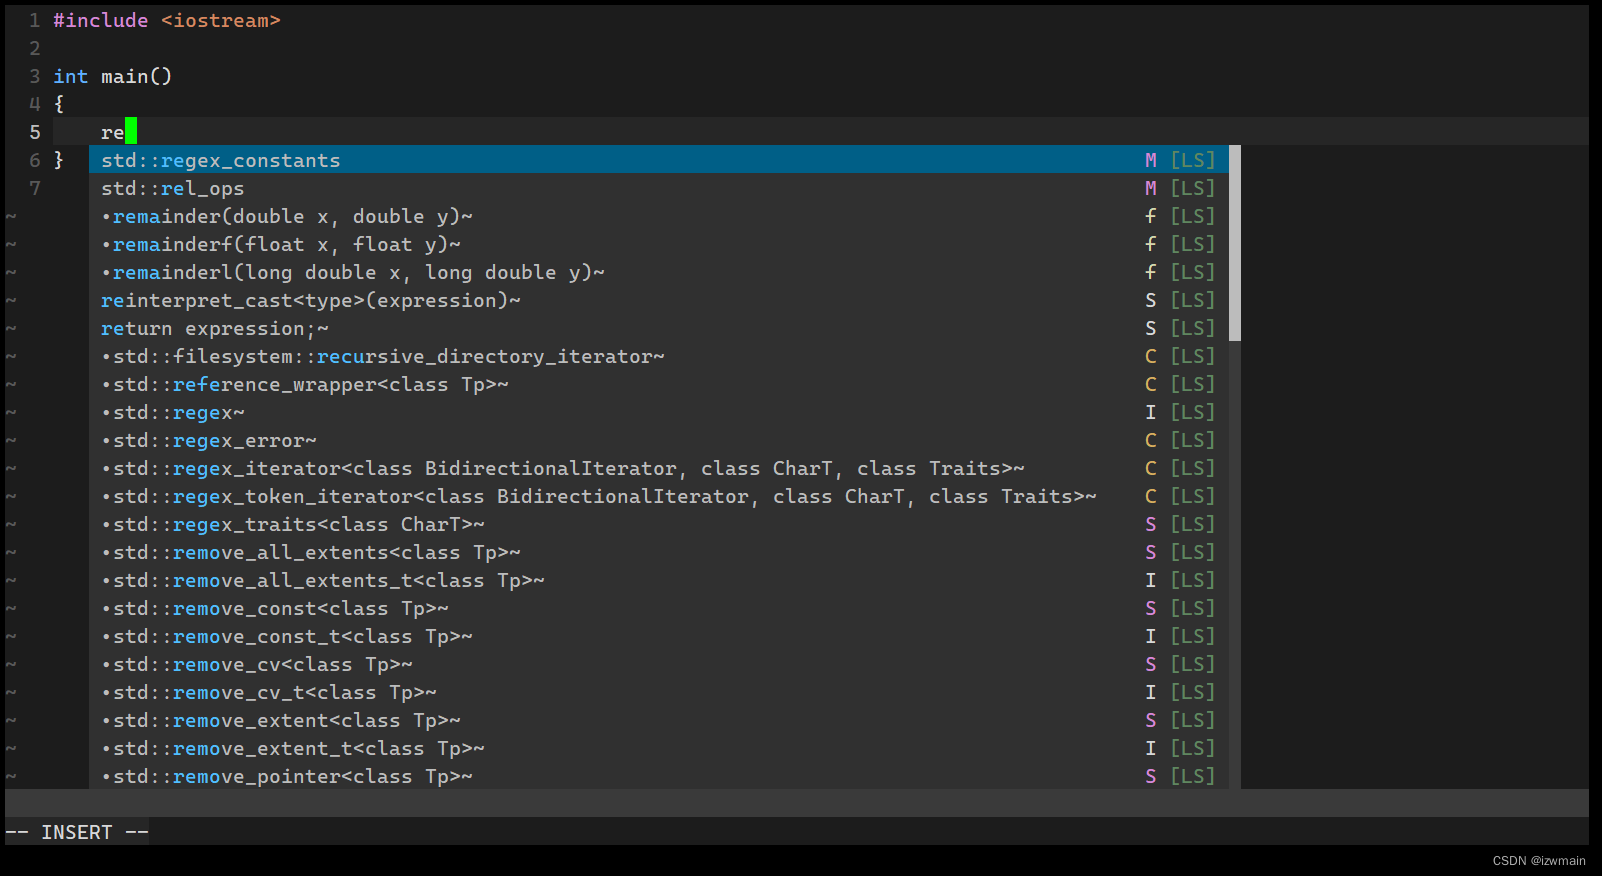The height and width of the screenshot is (876, 1602).
Task: Click the int keyword on line 3
Action: coord(70,76)
